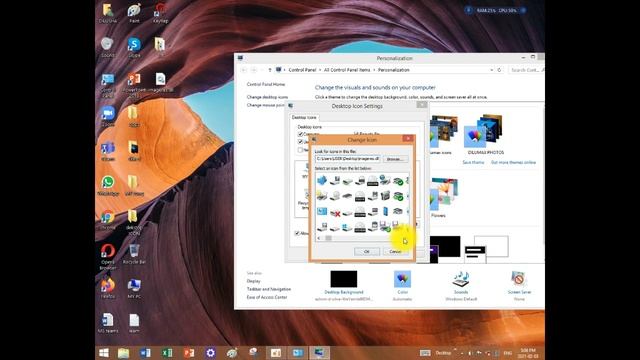Open WhatsApp desktop shortcut

[x=108, y=185]
